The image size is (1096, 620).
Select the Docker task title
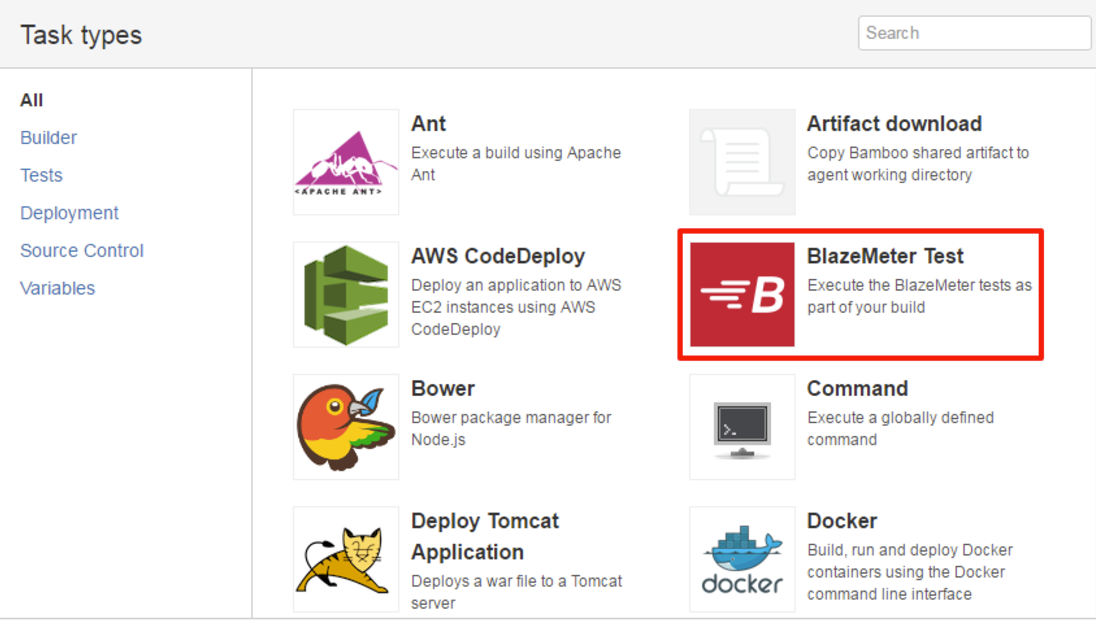842,521
